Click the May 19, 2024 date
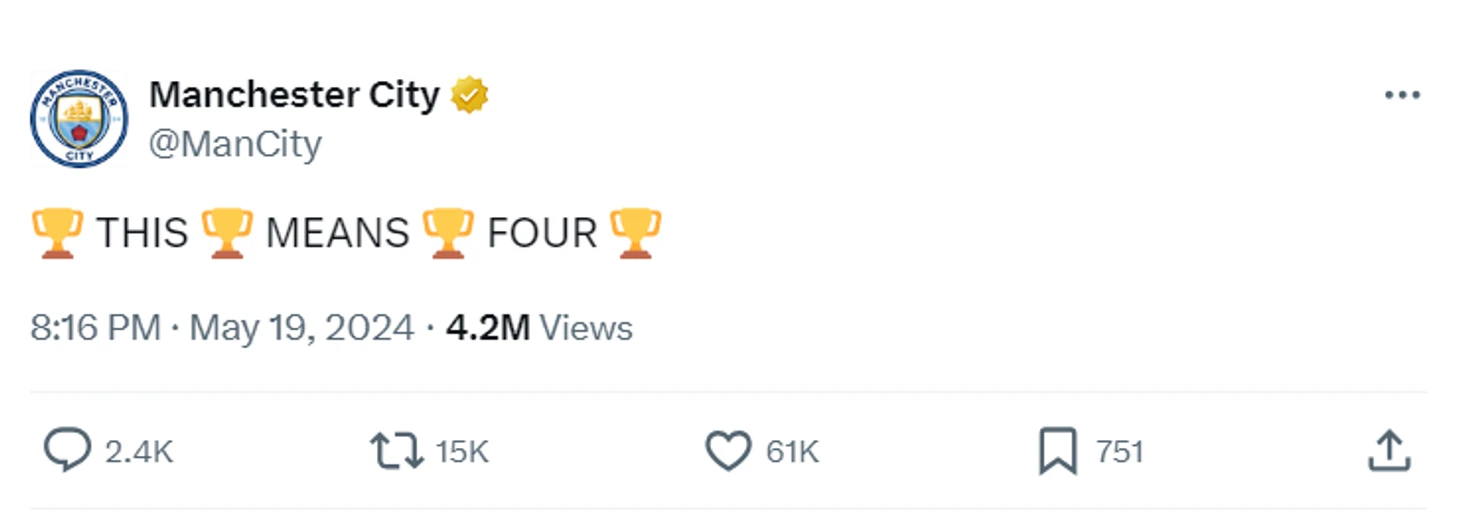Screen dimensions: 1460x525 (301, 328)
